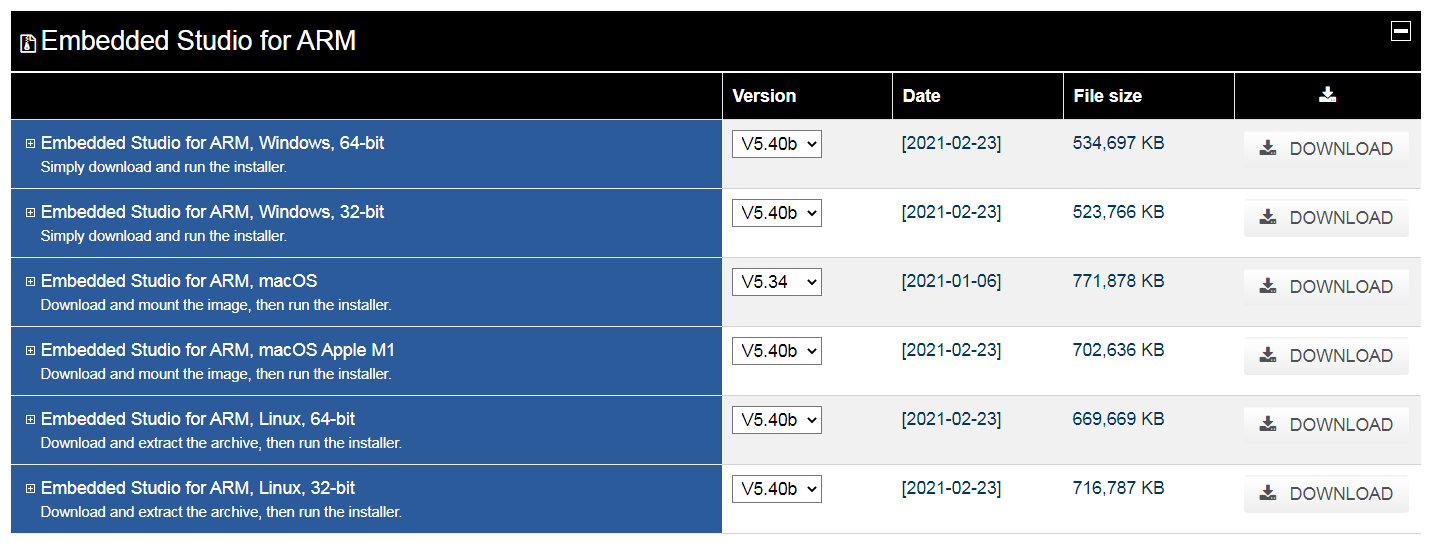Click the 669,669 KB file size
Viewport: 1433px width, 543px height.
tap(1118, 419)
